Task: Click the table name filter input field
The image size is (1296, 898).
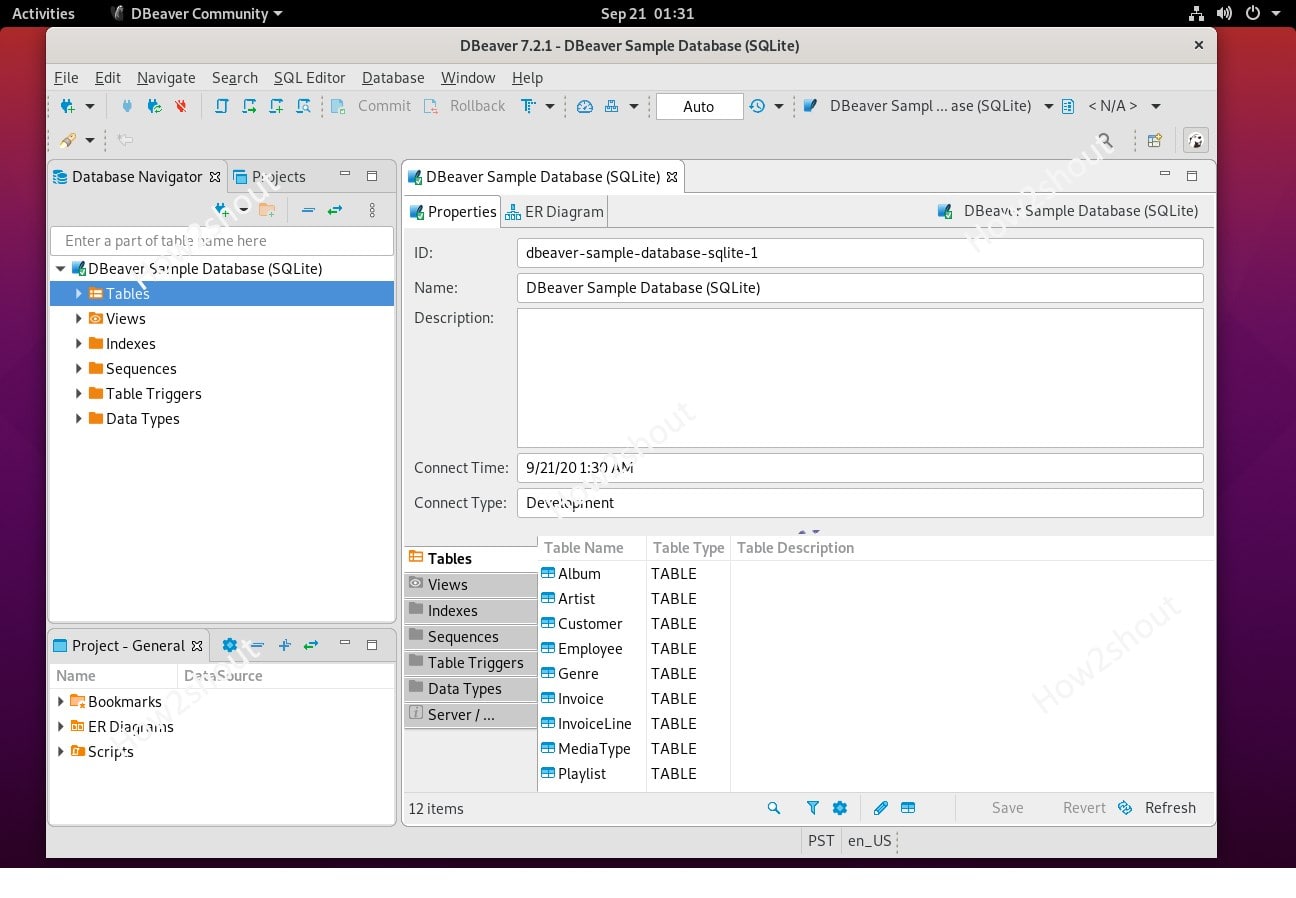Action: pos(220,241)
